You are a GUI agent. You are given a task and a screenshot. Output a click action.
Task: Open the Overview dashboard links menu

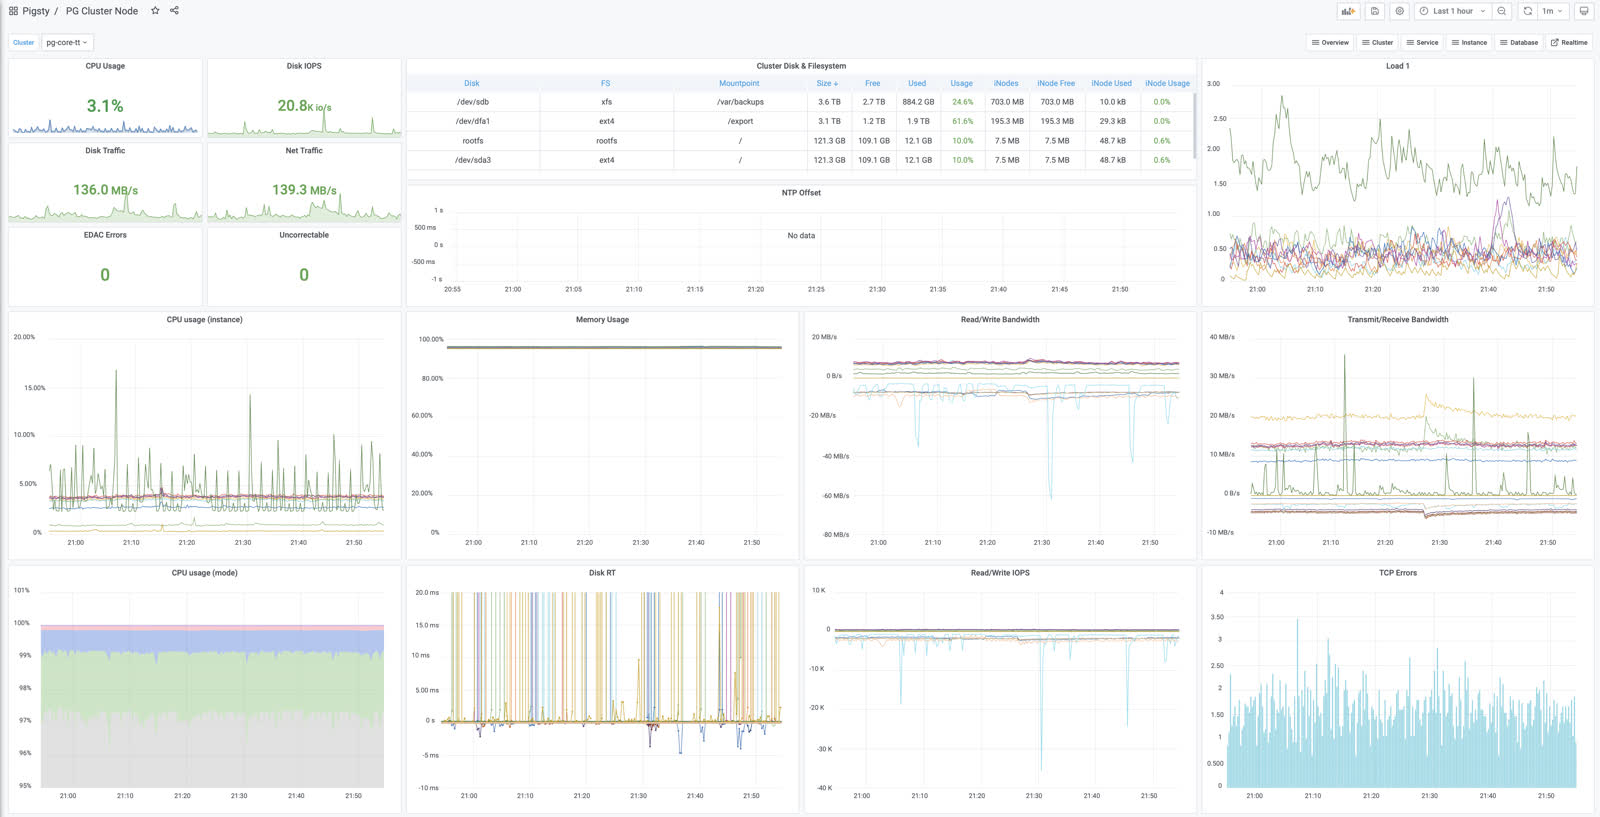(1330, 42)
